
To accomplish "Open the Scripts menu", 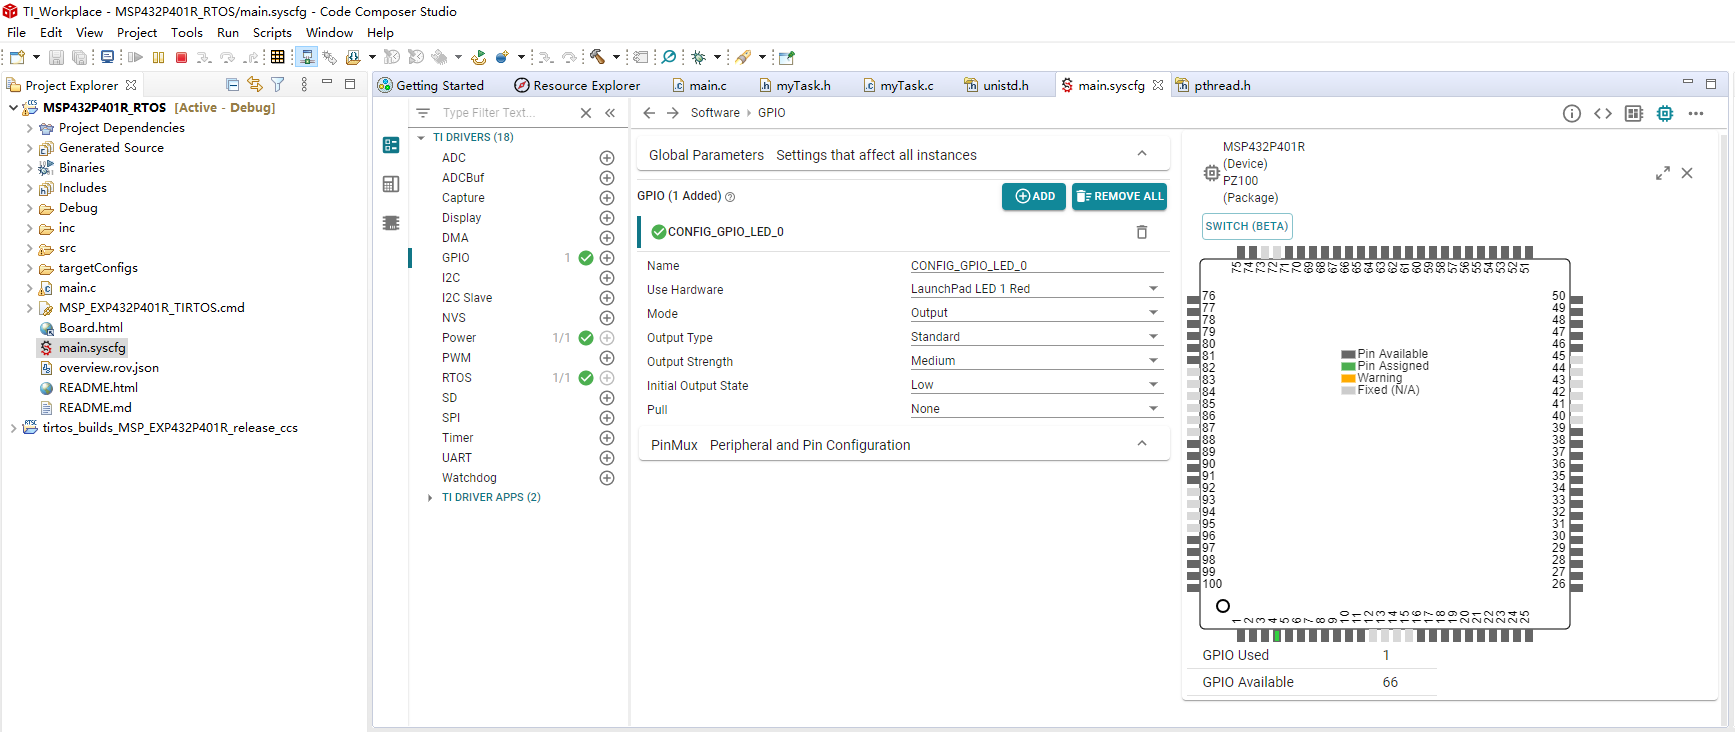I will pos(272,32).
